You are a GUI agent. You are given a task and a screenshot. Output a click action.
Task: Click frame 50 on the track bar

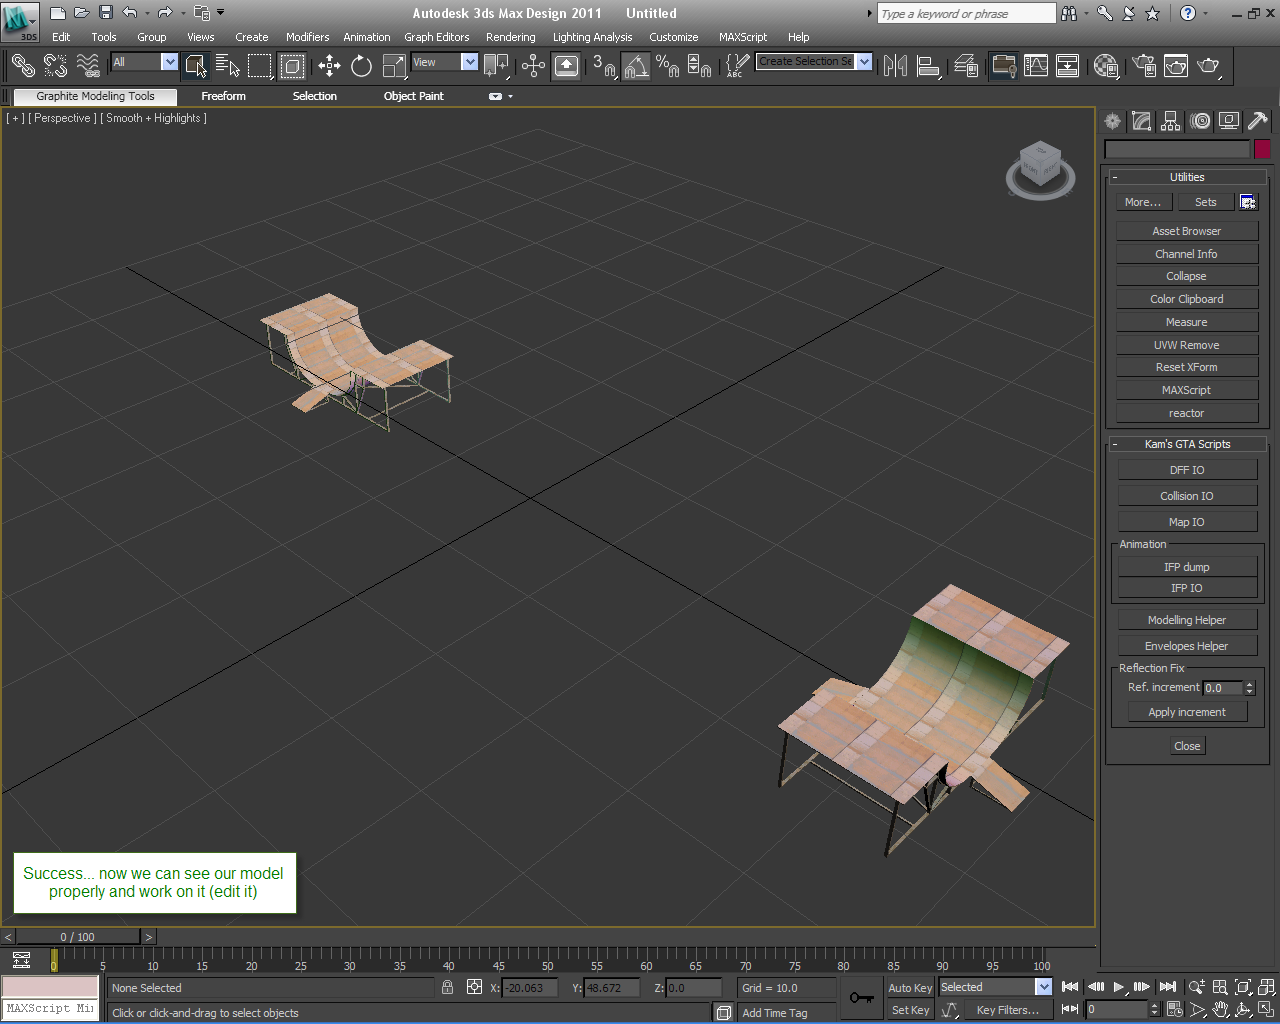click(x=548, y=958)
